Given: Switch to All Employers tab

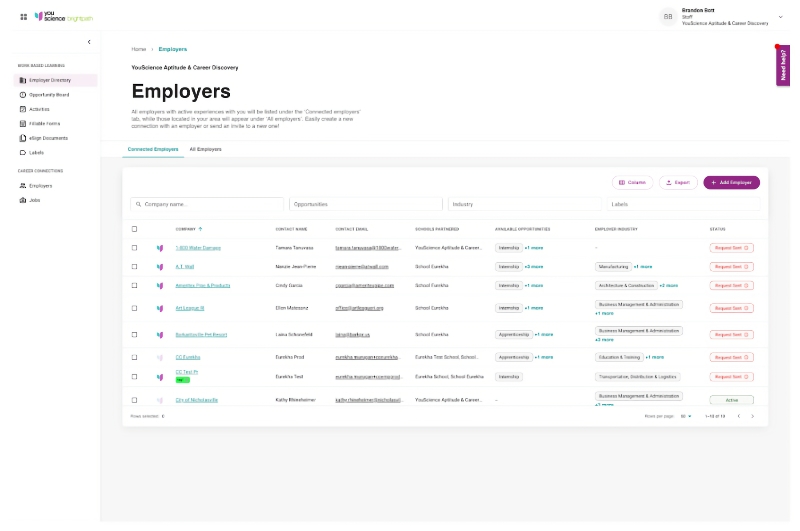Looking at the screenshot, I should pos(206,149).
